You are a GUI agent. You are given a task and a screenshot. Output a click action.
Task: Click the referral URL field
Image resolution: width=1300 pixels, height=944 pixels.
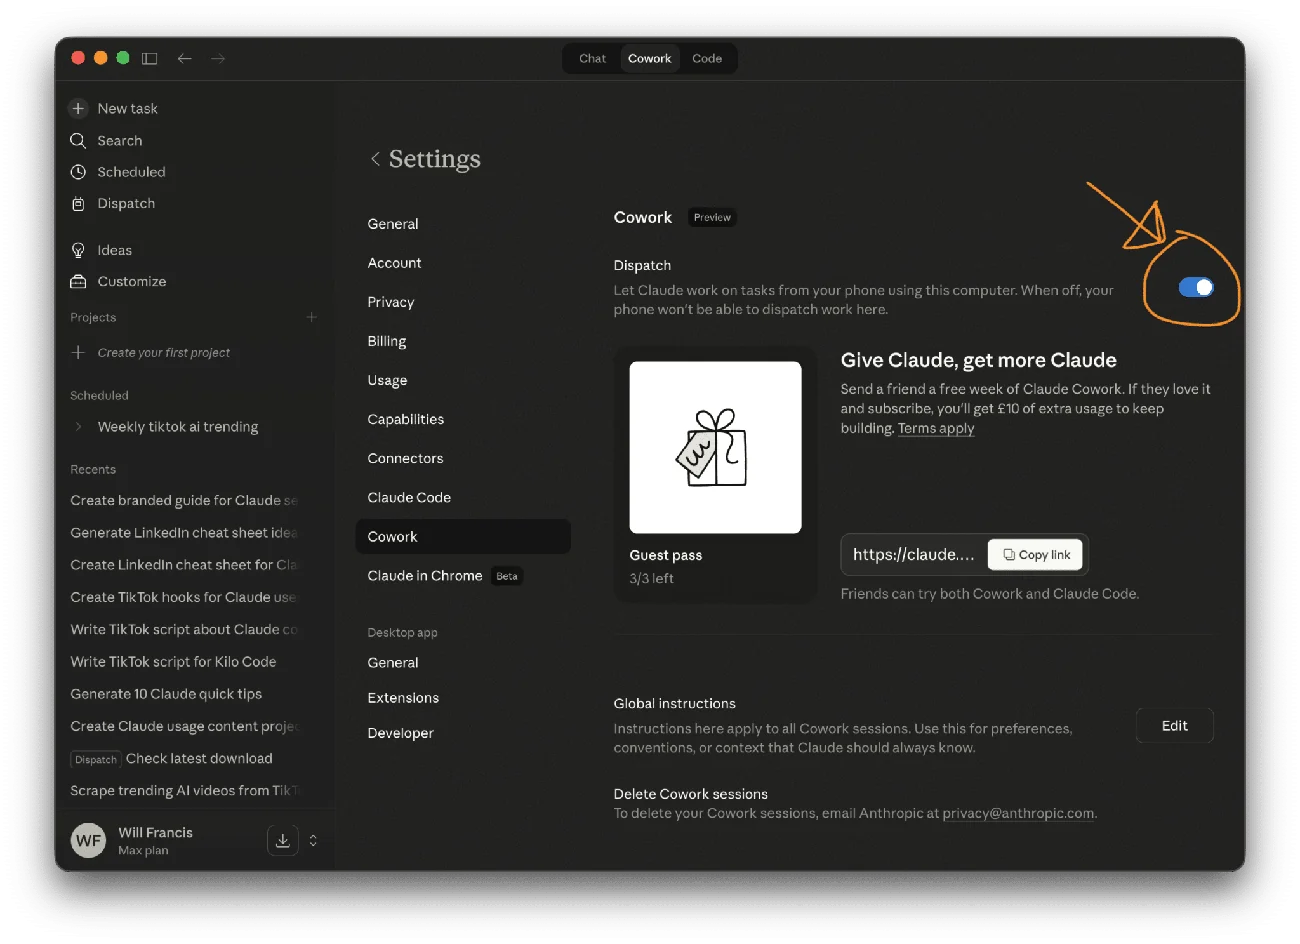[x=914, y=555]
